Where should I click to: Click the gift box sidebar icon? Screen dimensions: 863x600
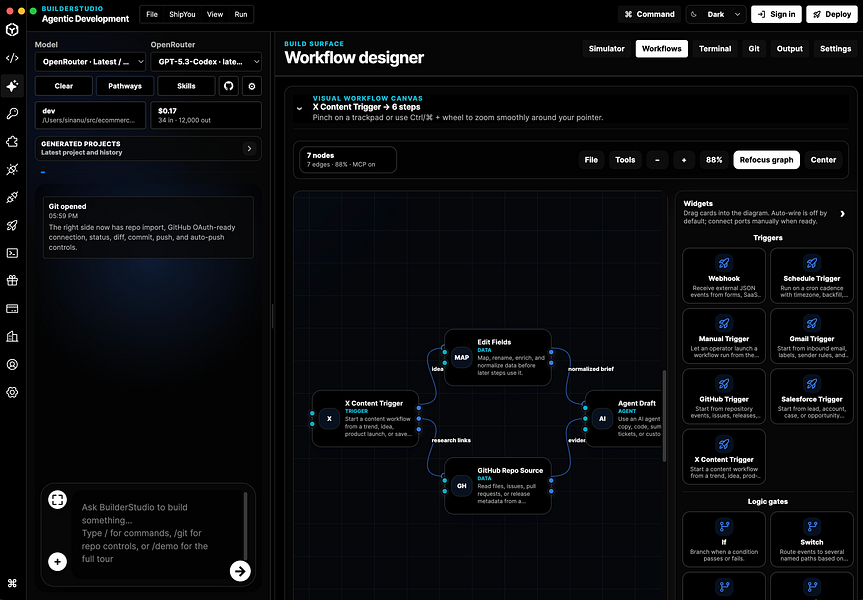(12, 281)
